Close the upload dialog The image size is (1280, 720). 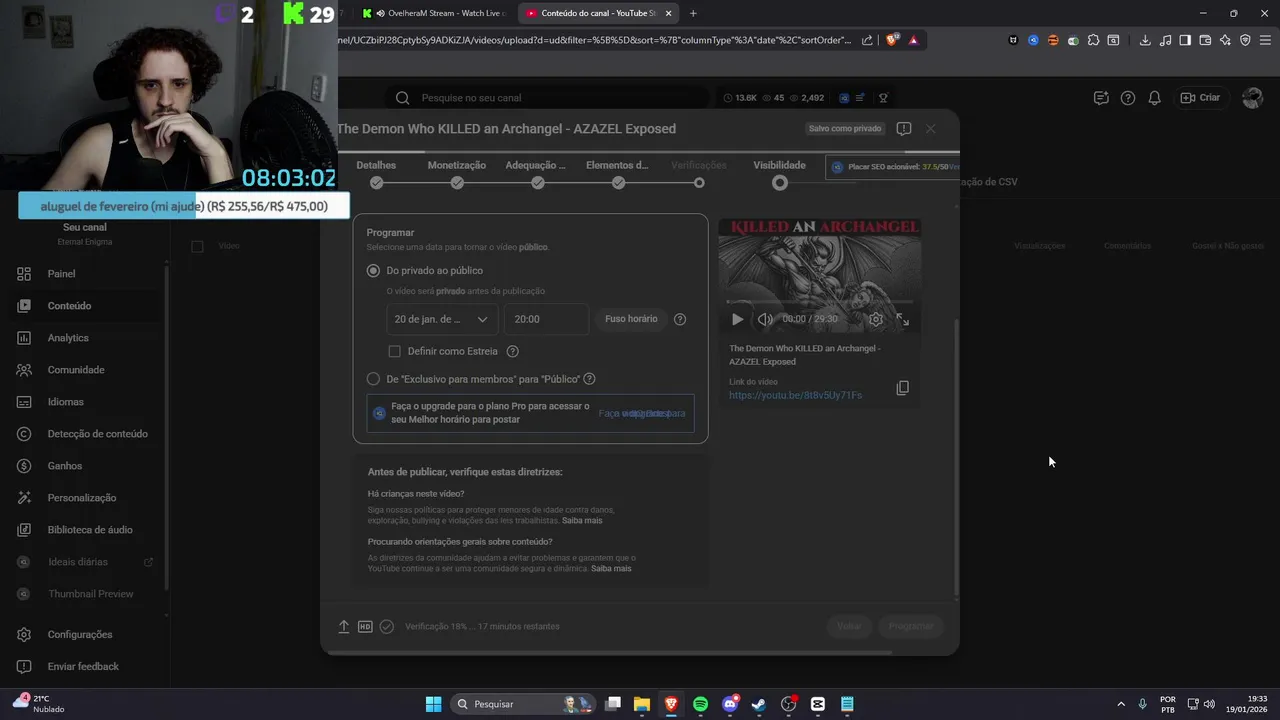931,129
